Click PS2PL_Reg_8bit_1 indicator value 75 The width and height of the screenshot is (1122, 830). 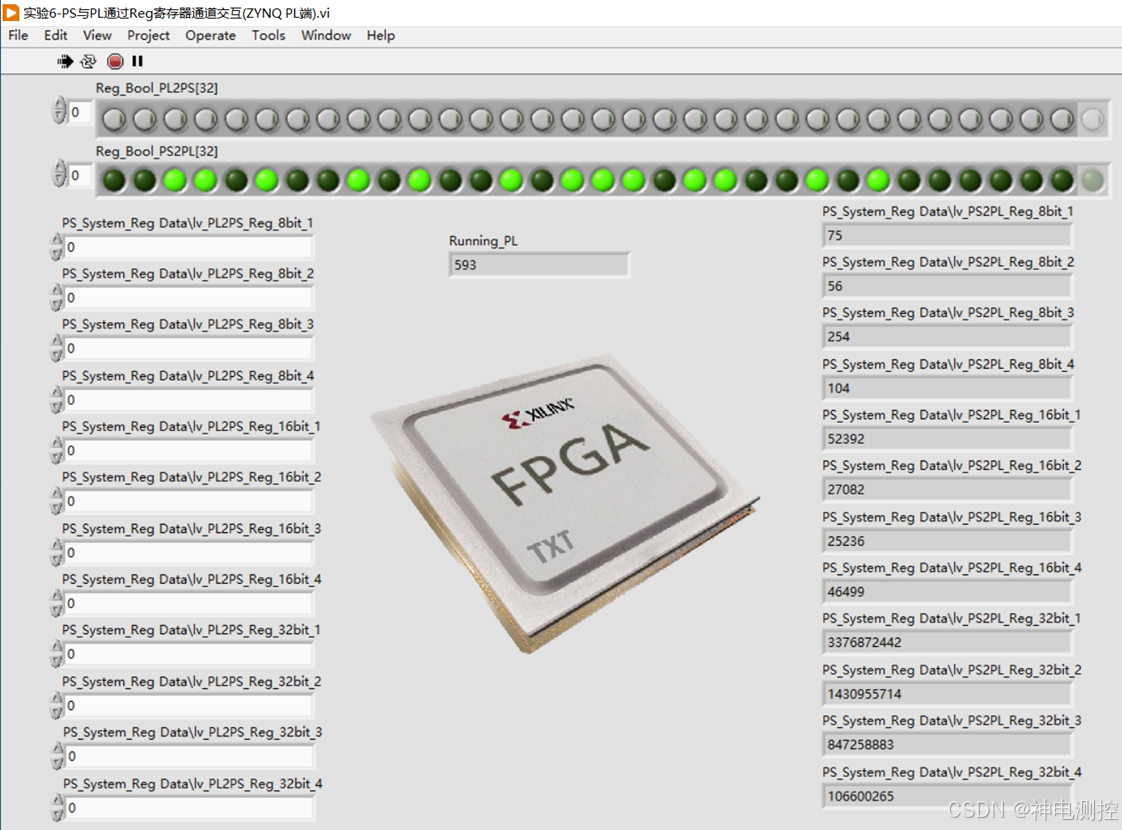coord(947,235)
